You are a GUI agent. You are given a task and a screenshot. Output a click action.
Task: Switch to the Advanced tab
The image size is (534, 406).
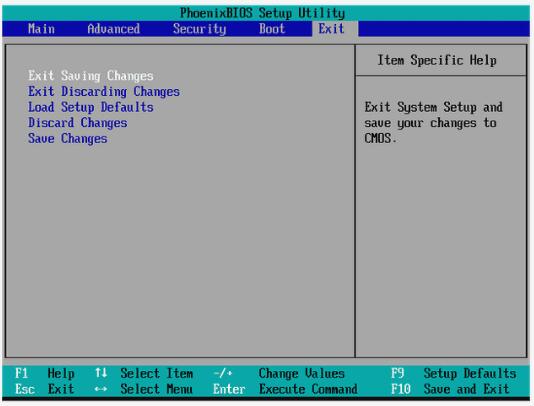pyautogui.click(x=113, y=29)
